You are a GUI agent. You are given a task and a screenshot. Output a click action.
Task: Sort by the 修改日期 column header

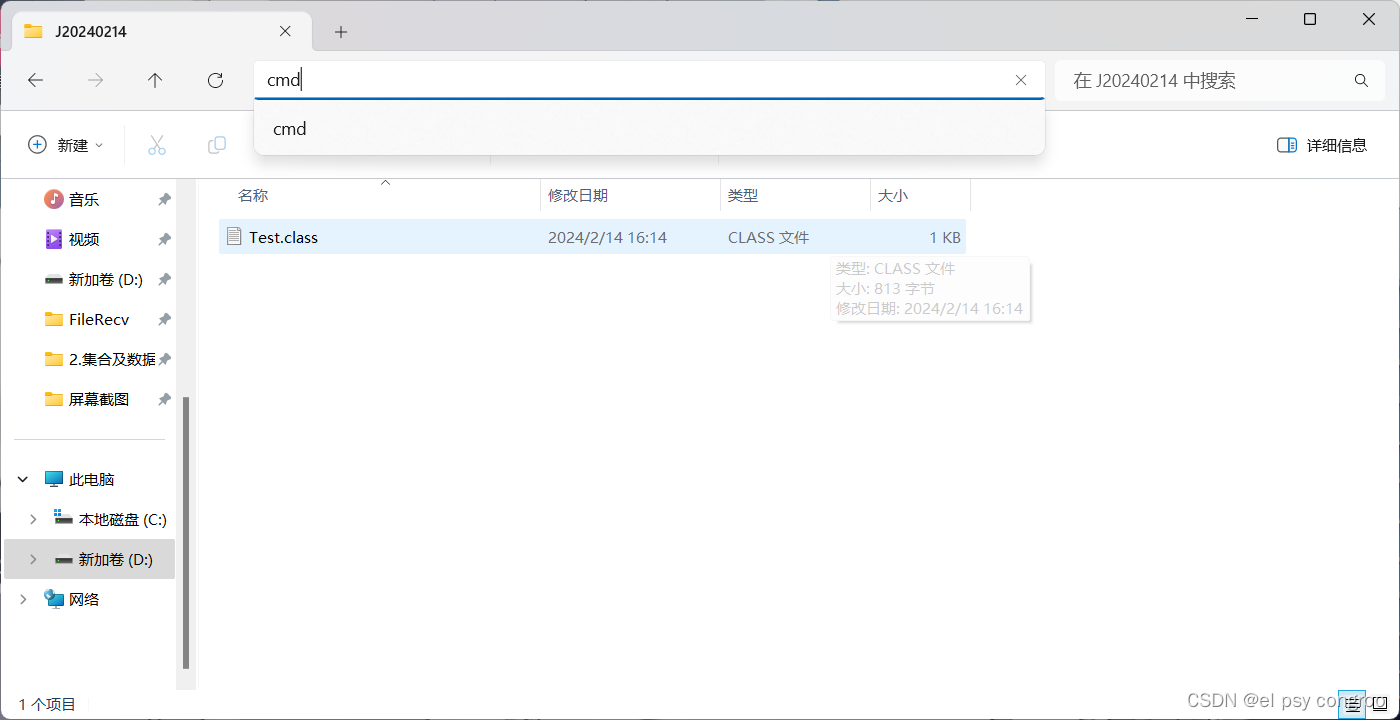[x=631, y=196]
